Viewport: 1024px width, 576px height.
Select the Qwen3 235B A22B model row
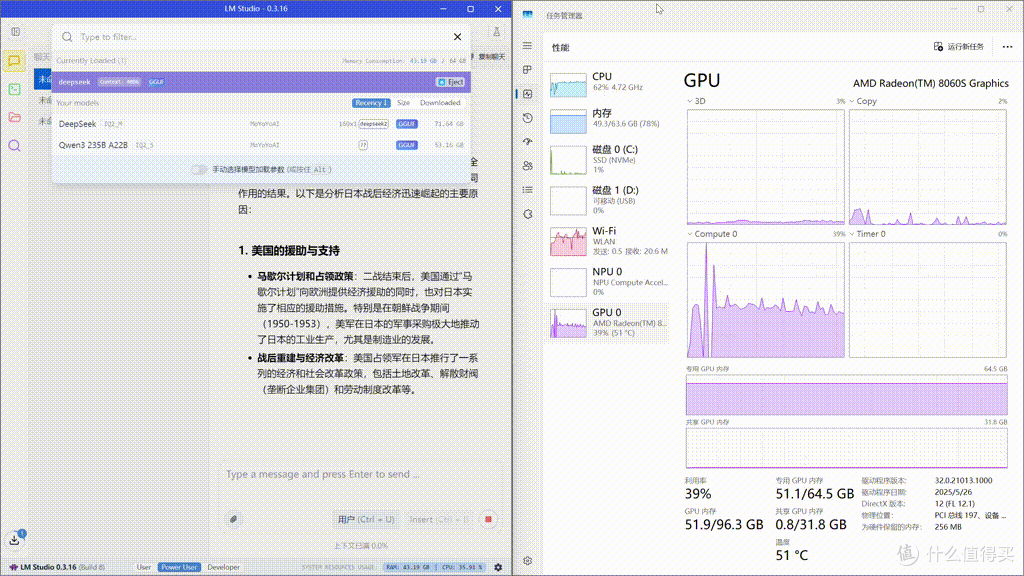click(261, 145)
